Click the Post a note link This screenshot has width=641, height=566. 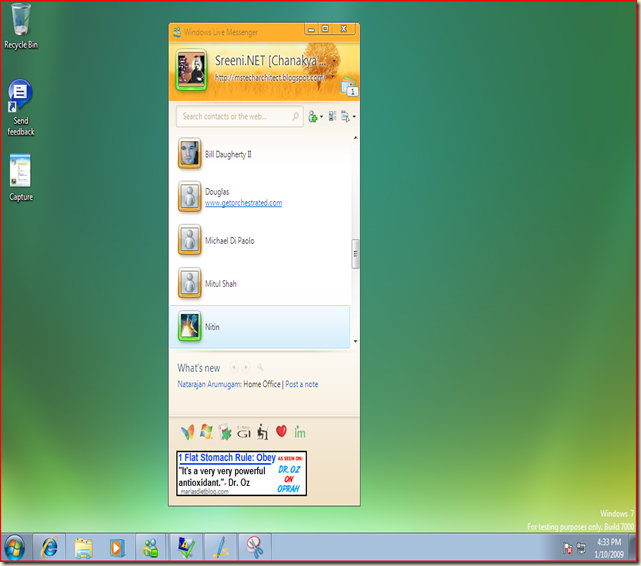tap(302, 384)
